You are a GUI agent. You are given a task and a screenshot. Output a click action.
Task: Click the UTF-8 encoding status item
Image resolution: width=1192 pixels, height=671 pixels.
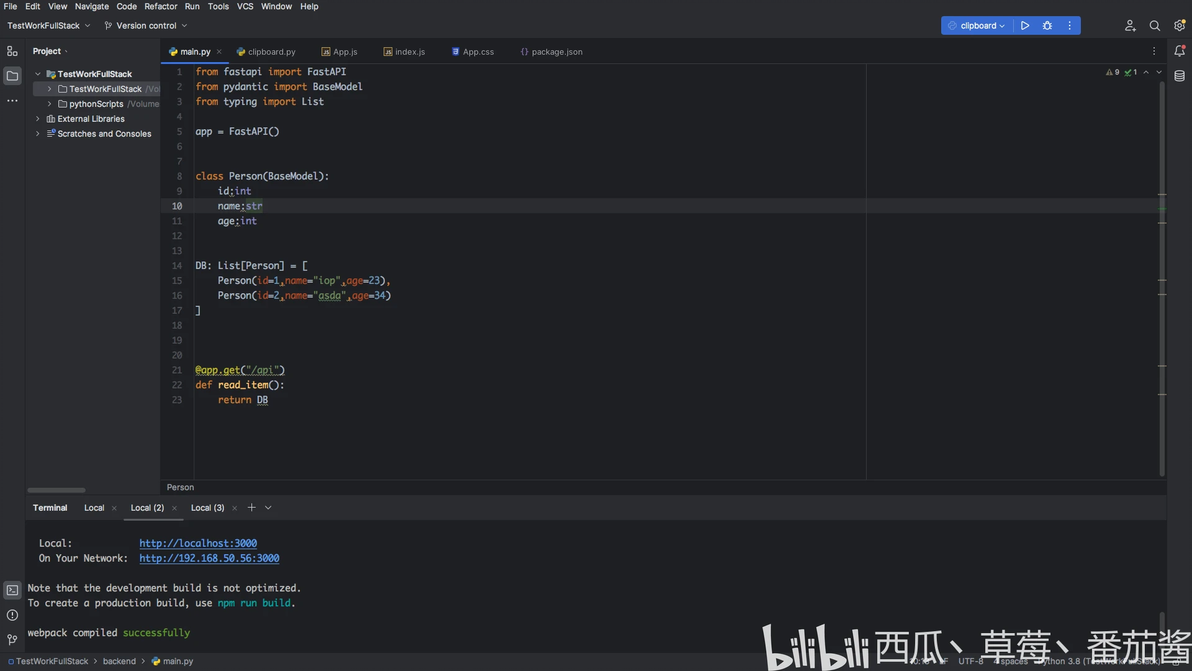click(970, 662)
